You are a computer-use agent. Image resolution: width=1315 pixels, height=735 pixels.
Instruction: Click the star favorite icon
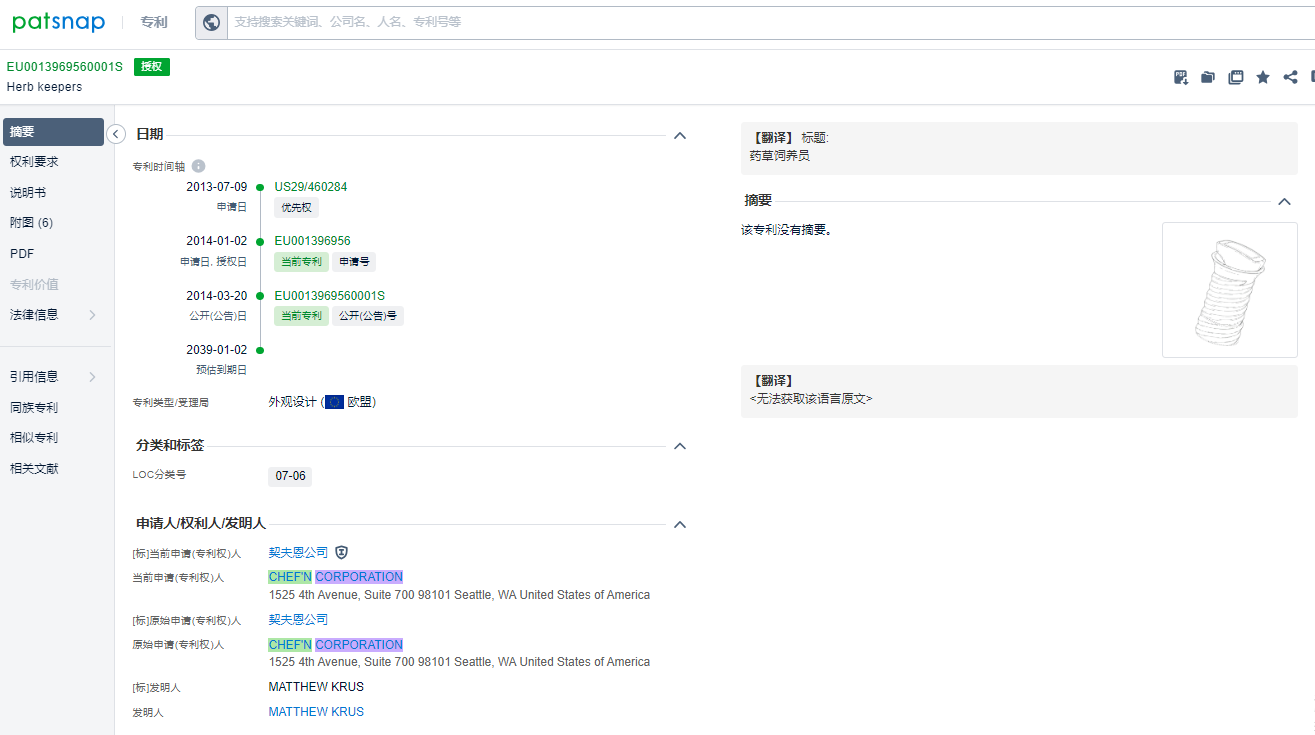(1263, 77)
